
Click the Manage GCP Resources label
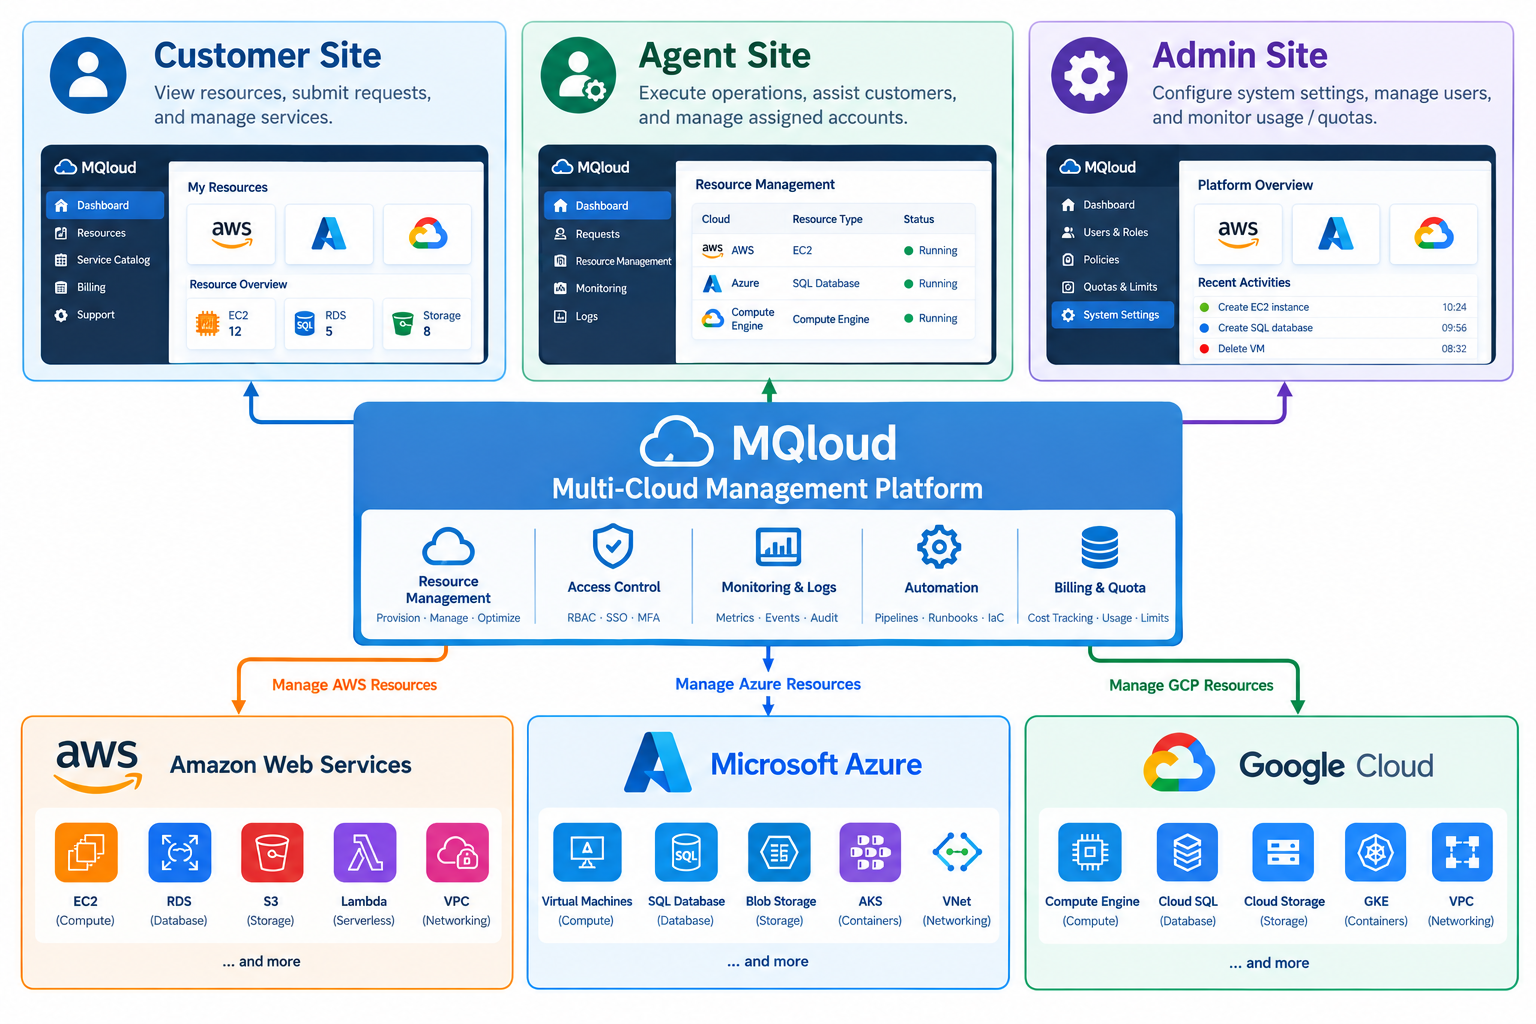point(1191,685)
